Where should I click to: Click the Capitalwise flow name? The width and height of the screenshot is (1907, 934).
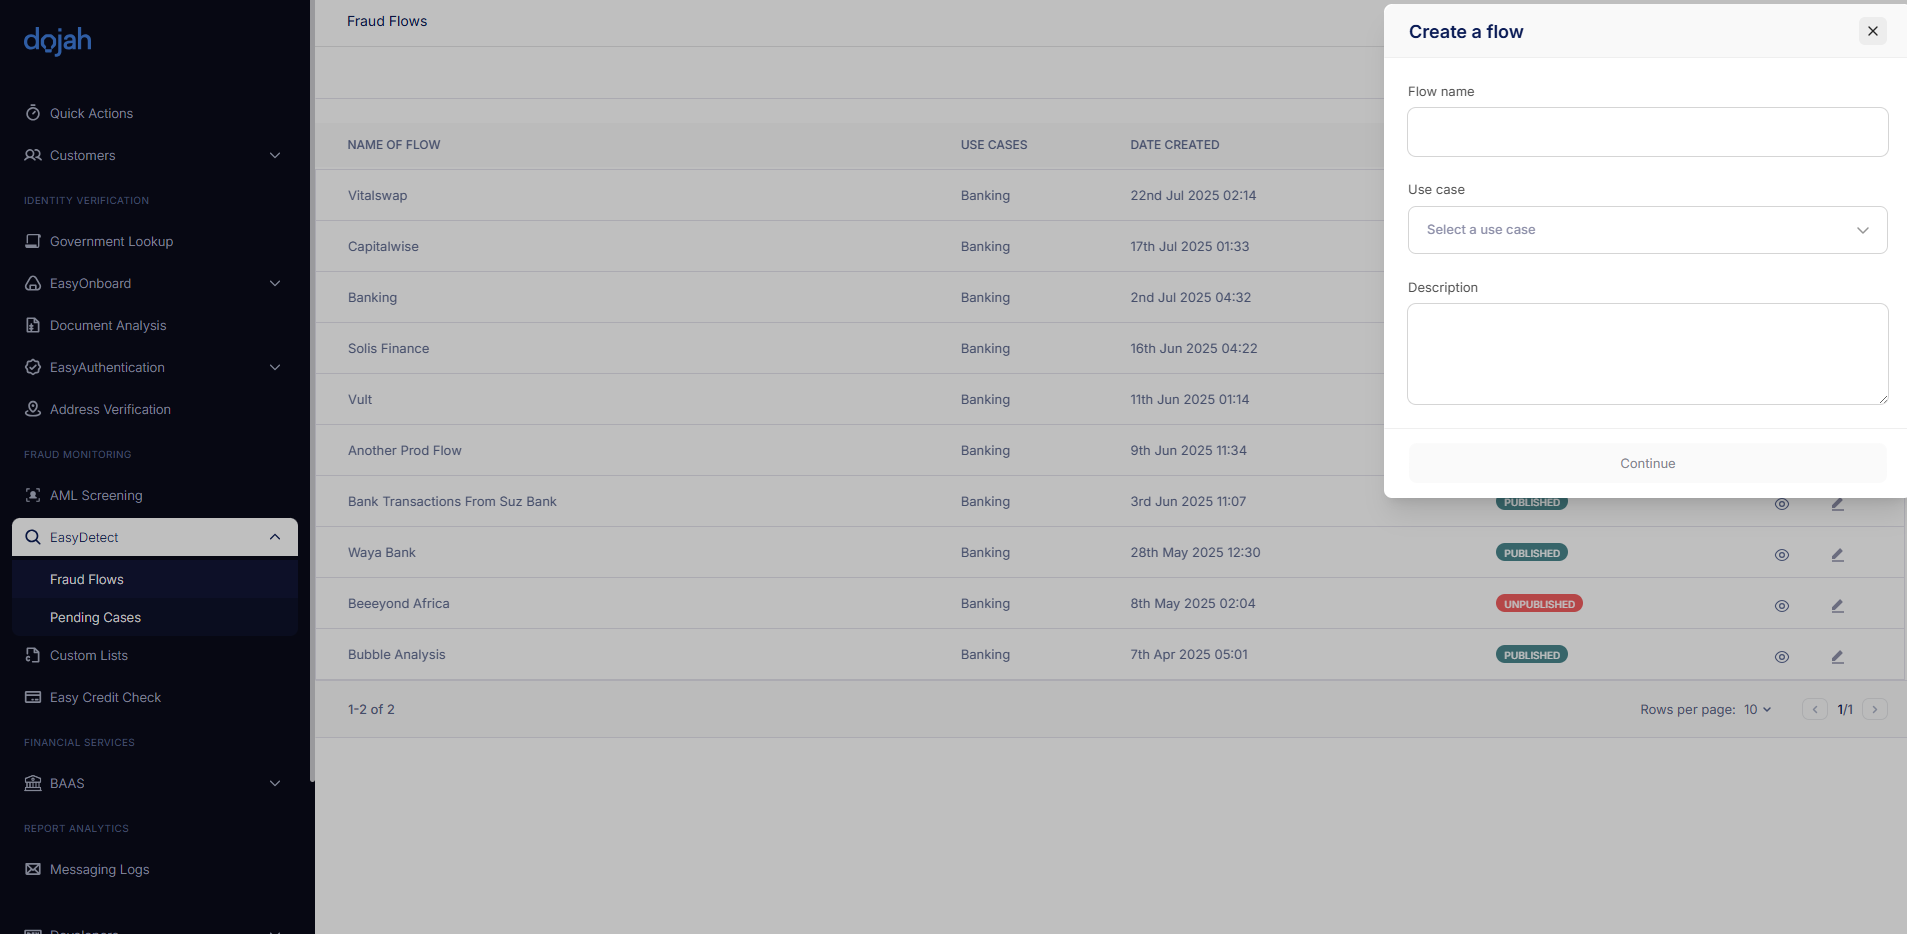click(x=383, y=246)
